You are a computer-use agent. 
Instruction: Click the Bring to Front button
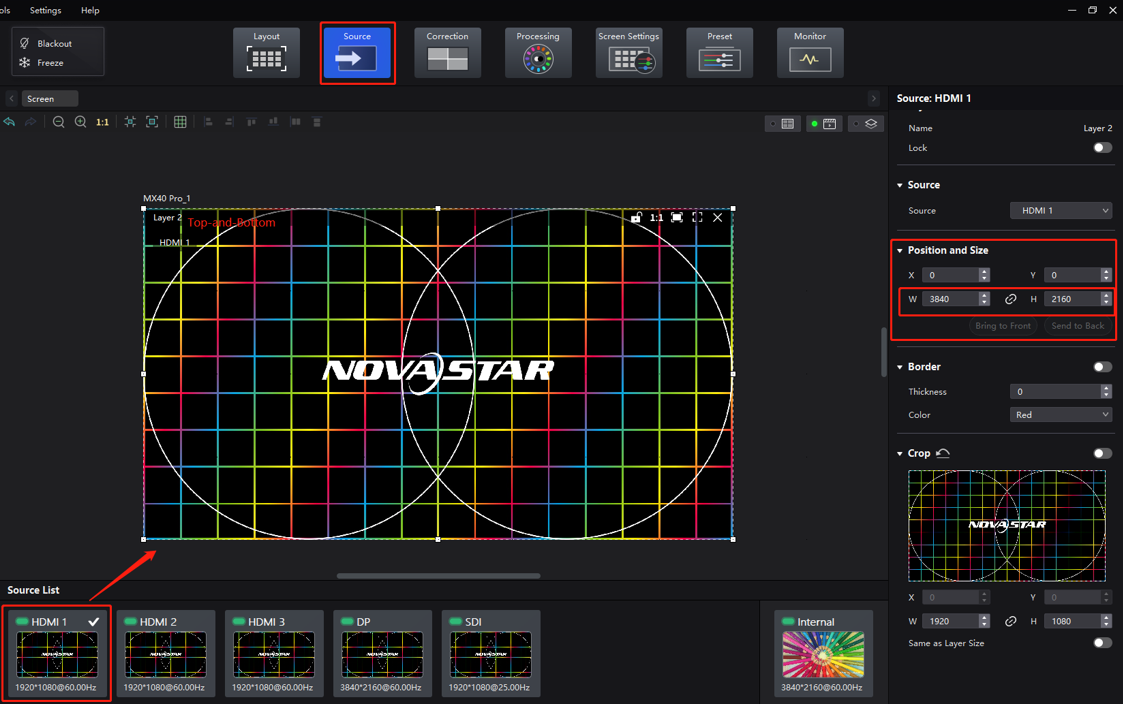(x=1003, y=326)
